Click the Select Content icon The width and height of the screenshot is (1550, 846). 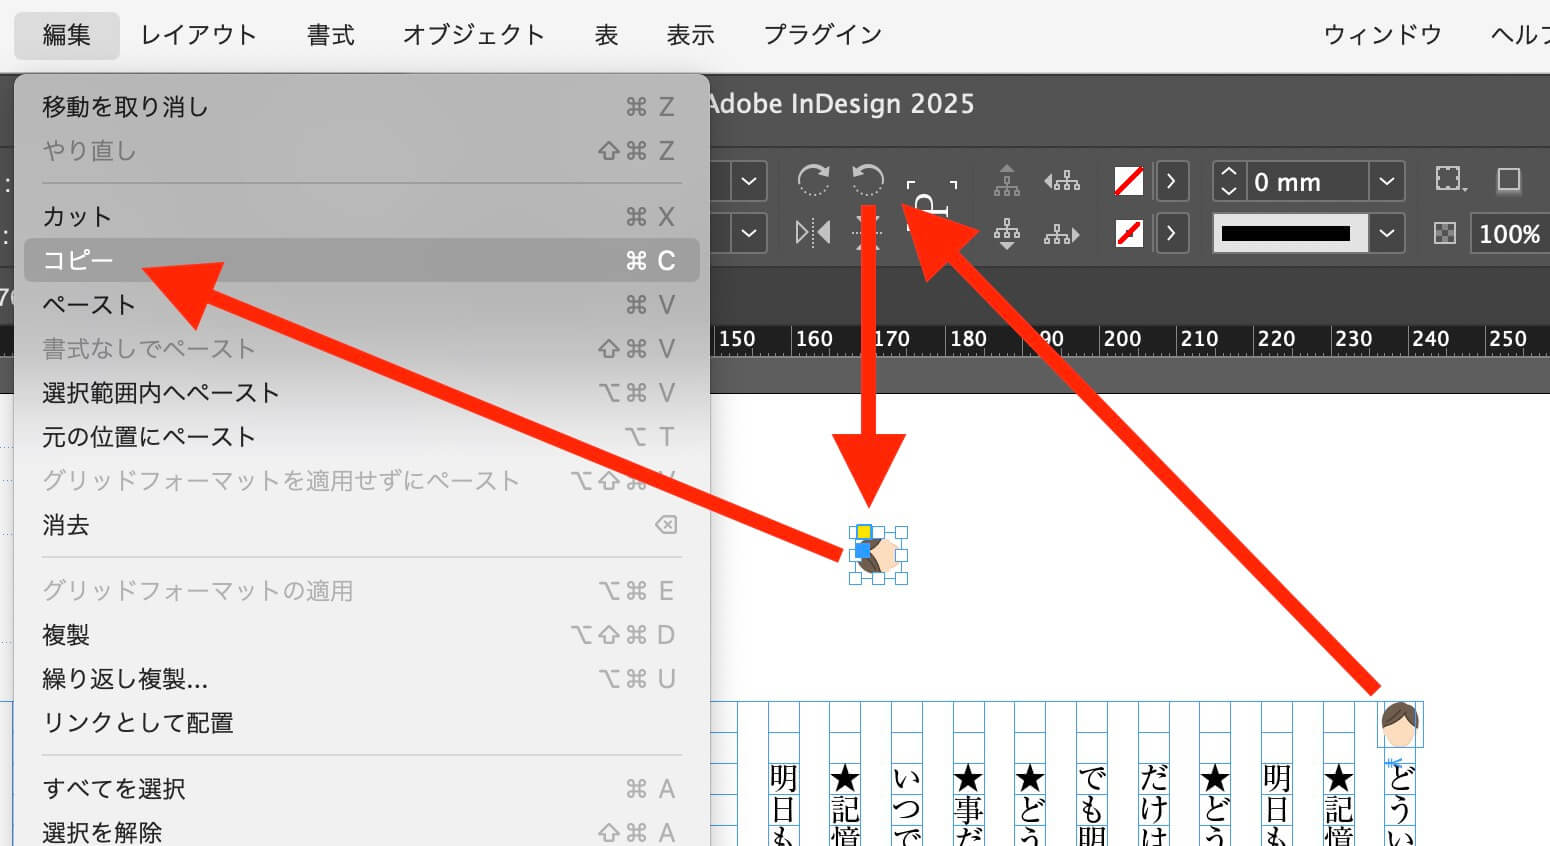click(x=1007, y=234)
